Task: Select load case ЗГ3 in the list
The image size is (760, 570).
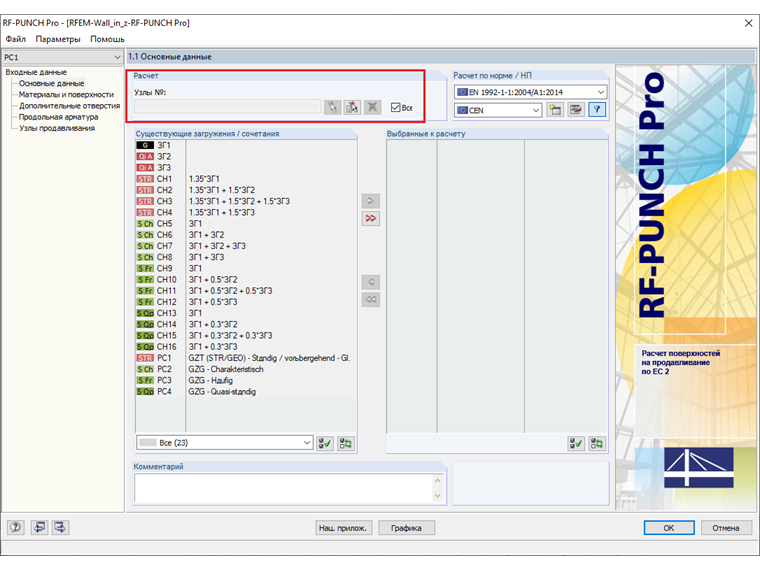Action: (246, 168)
